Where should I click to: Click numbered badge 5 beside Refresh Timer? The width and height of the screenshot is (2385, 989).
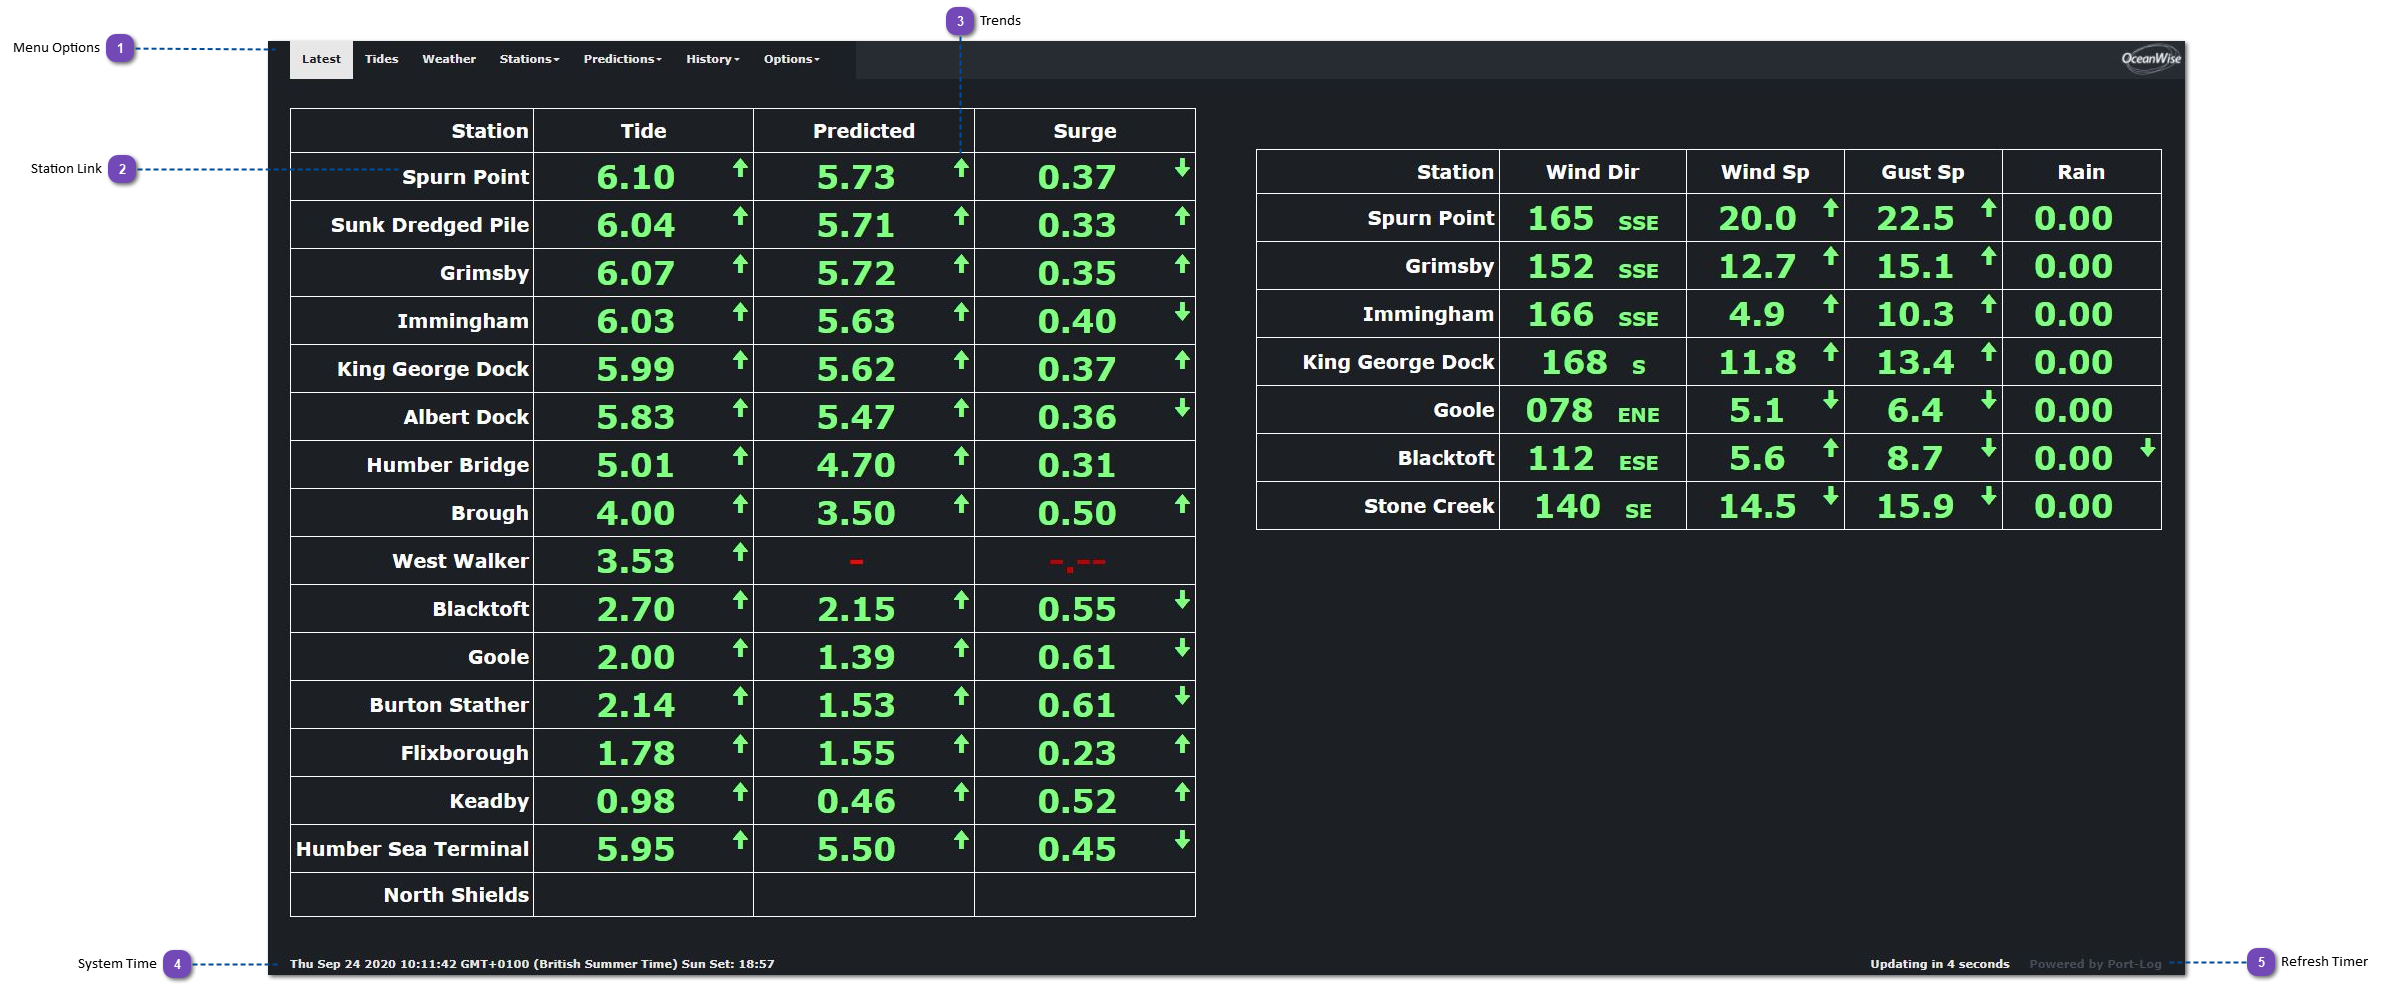2260,962
